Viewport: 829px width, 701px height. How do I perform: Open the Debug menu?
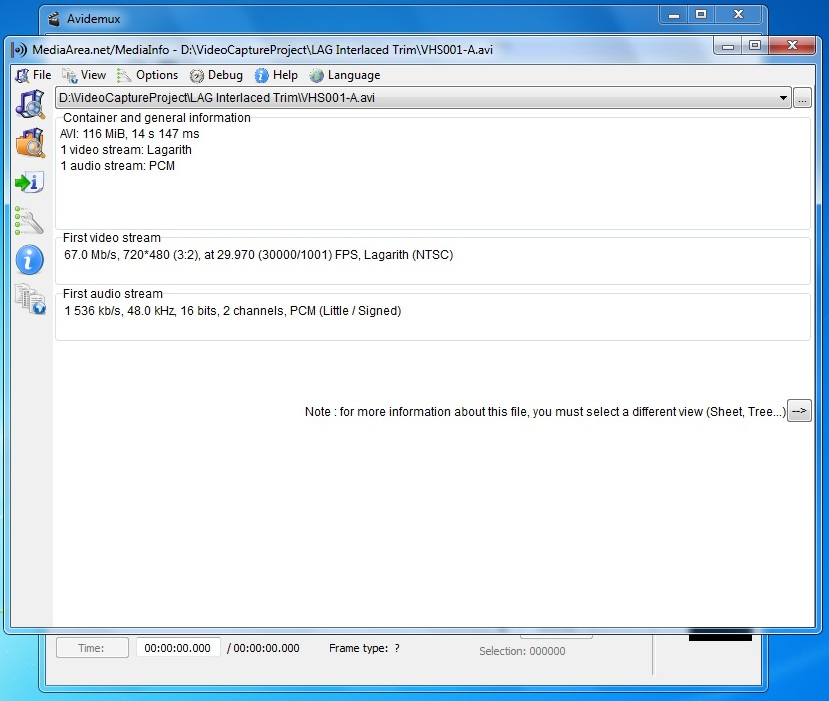click(216, 75)
